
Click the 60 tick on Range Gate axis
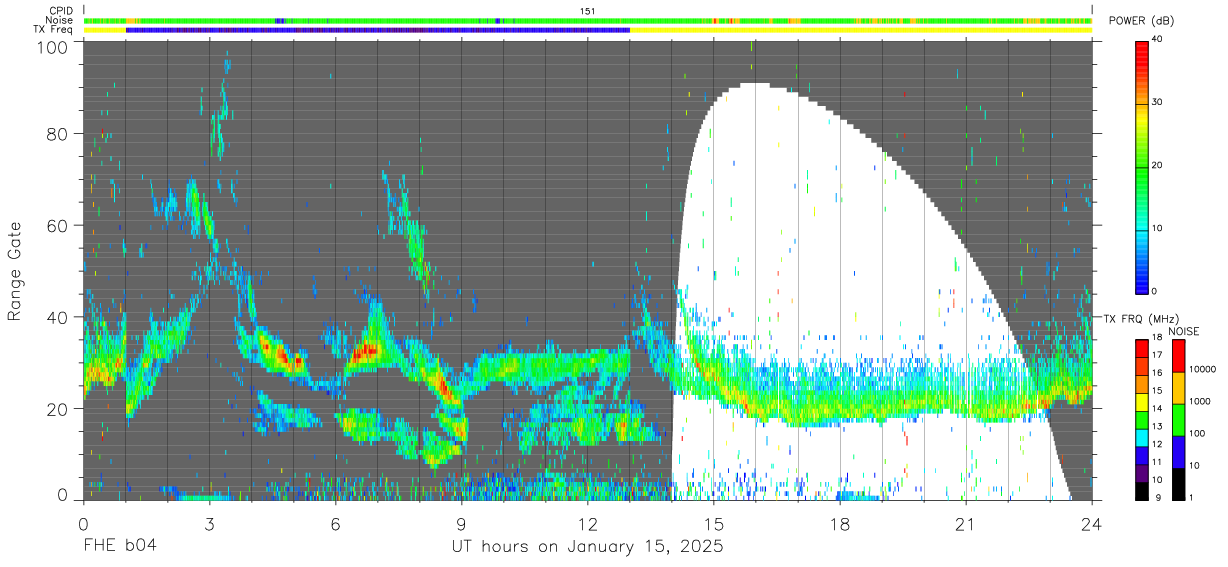(58, 226)
